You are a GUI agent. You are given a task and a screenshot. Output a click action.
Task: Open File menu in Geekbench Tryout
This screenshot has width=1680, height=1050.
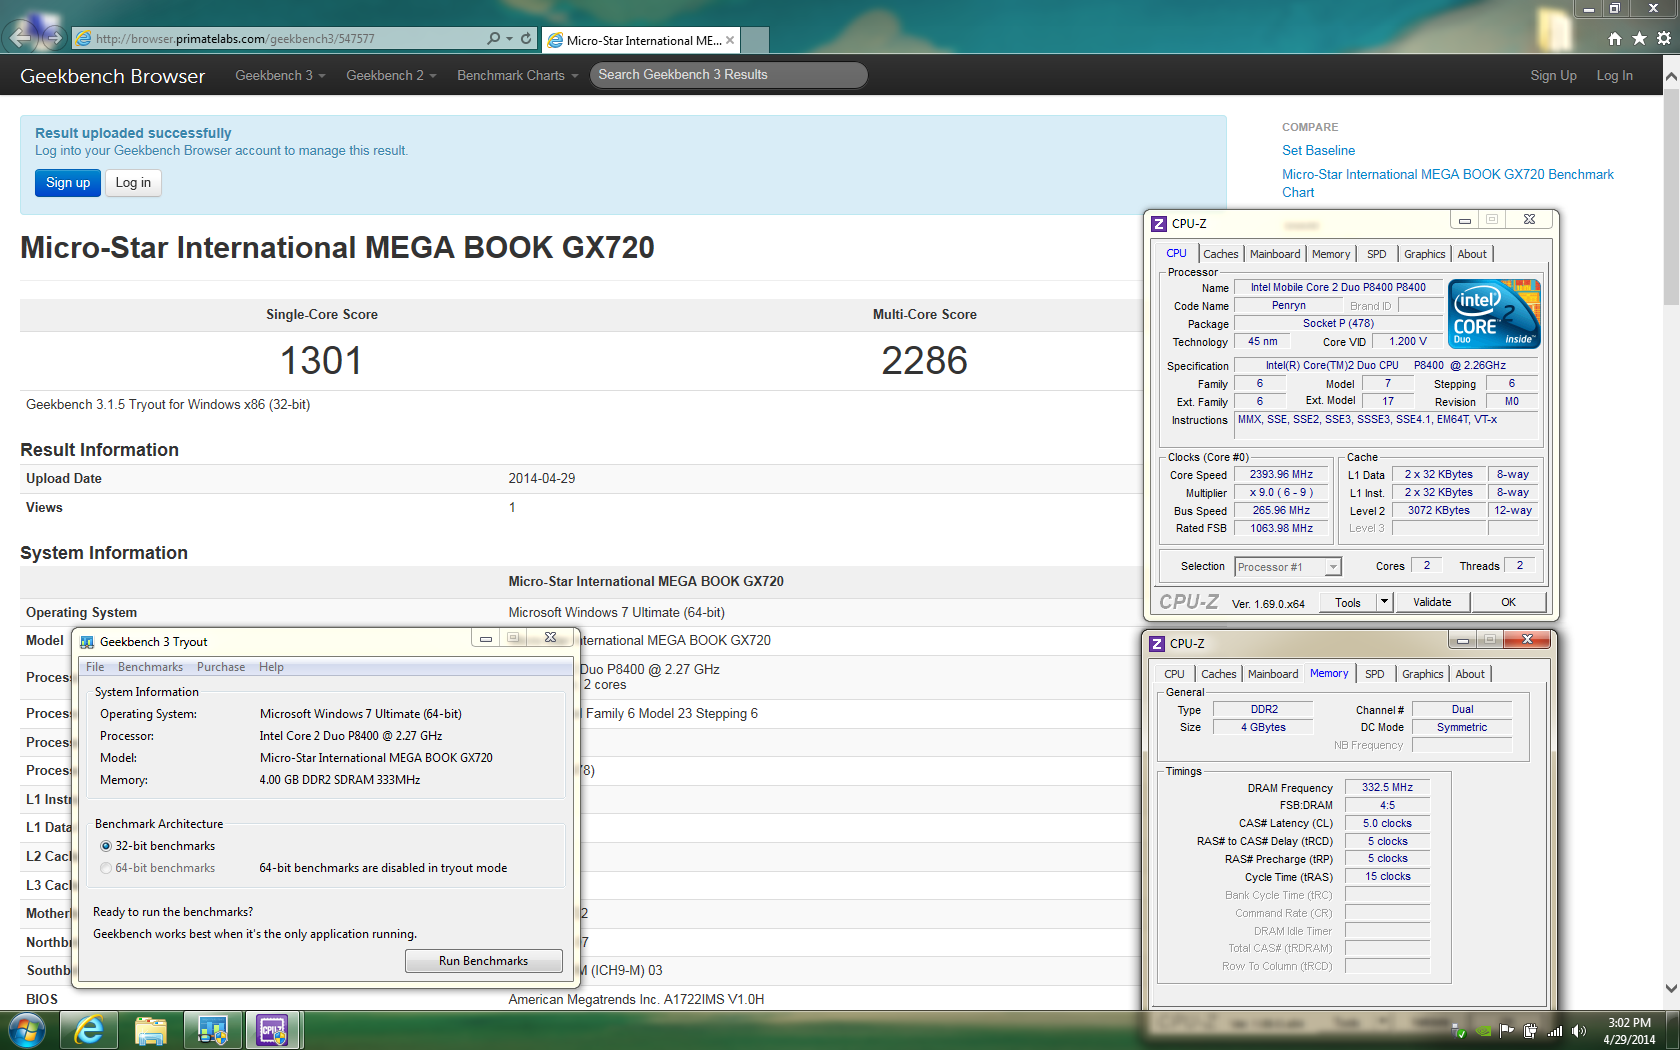[95, 667]
